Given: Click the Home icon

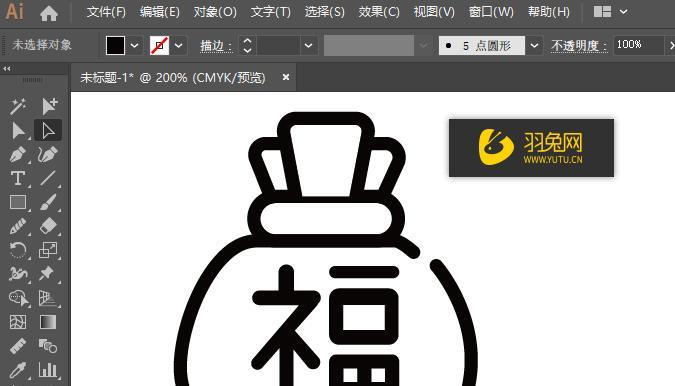Looking at the screenshot, I should [49, 13].
